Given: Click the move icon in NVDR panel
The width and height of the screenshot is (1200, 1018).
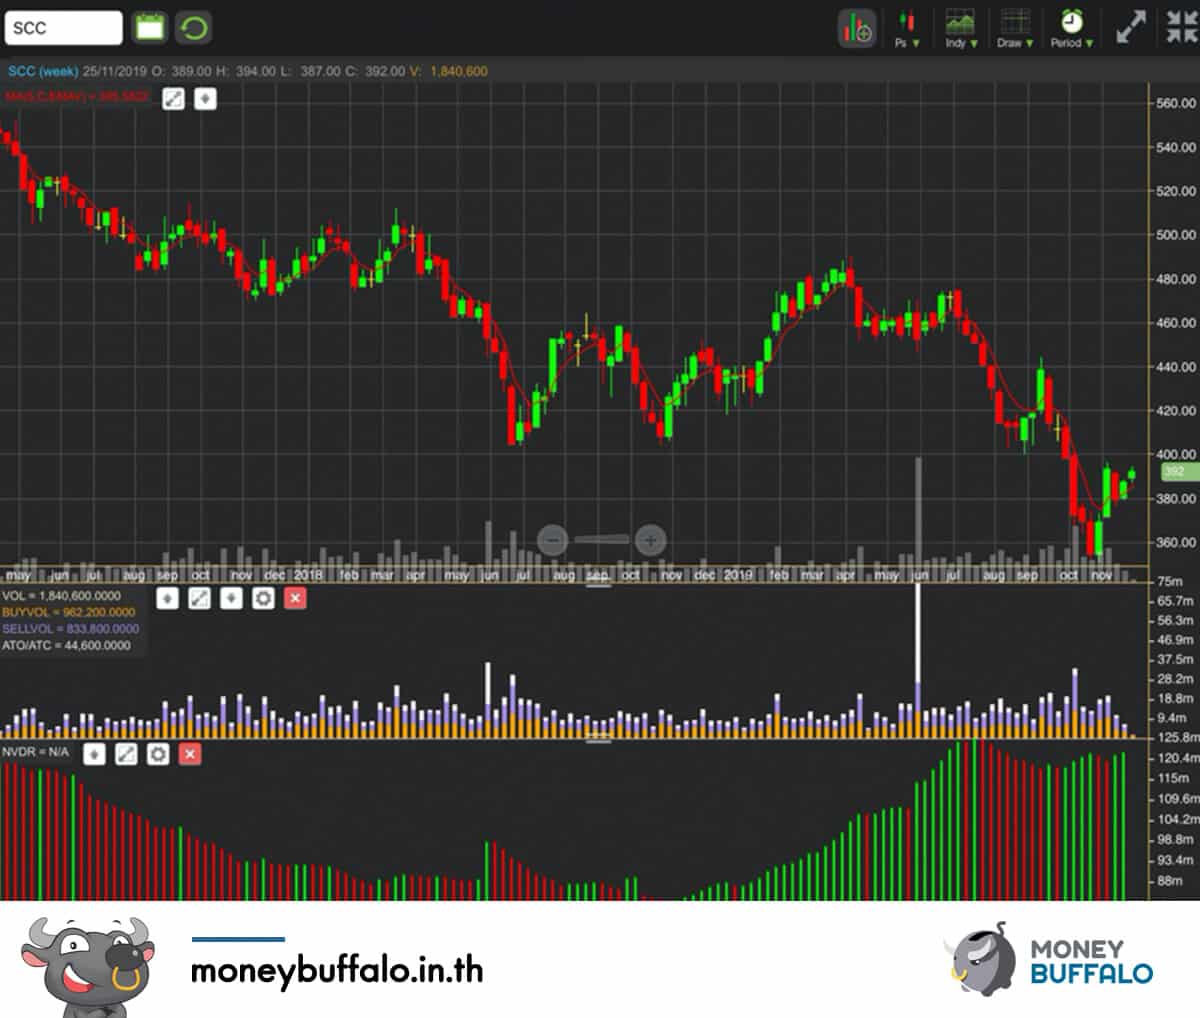Looking at the screenshot, I should (93, 753).
